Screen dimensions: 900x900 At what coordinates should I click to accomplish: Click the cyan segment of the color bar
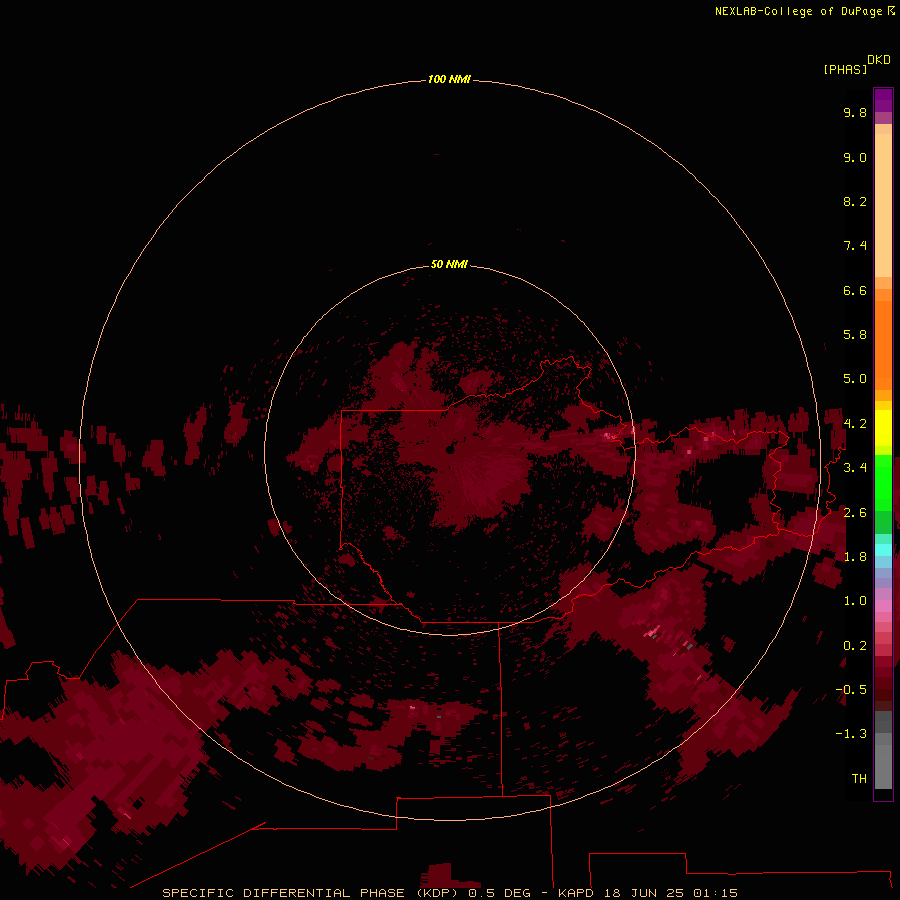pos(883,550)
